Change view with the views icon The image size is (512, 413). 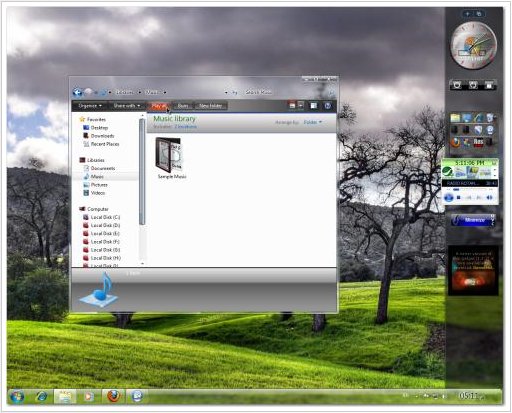292,106
